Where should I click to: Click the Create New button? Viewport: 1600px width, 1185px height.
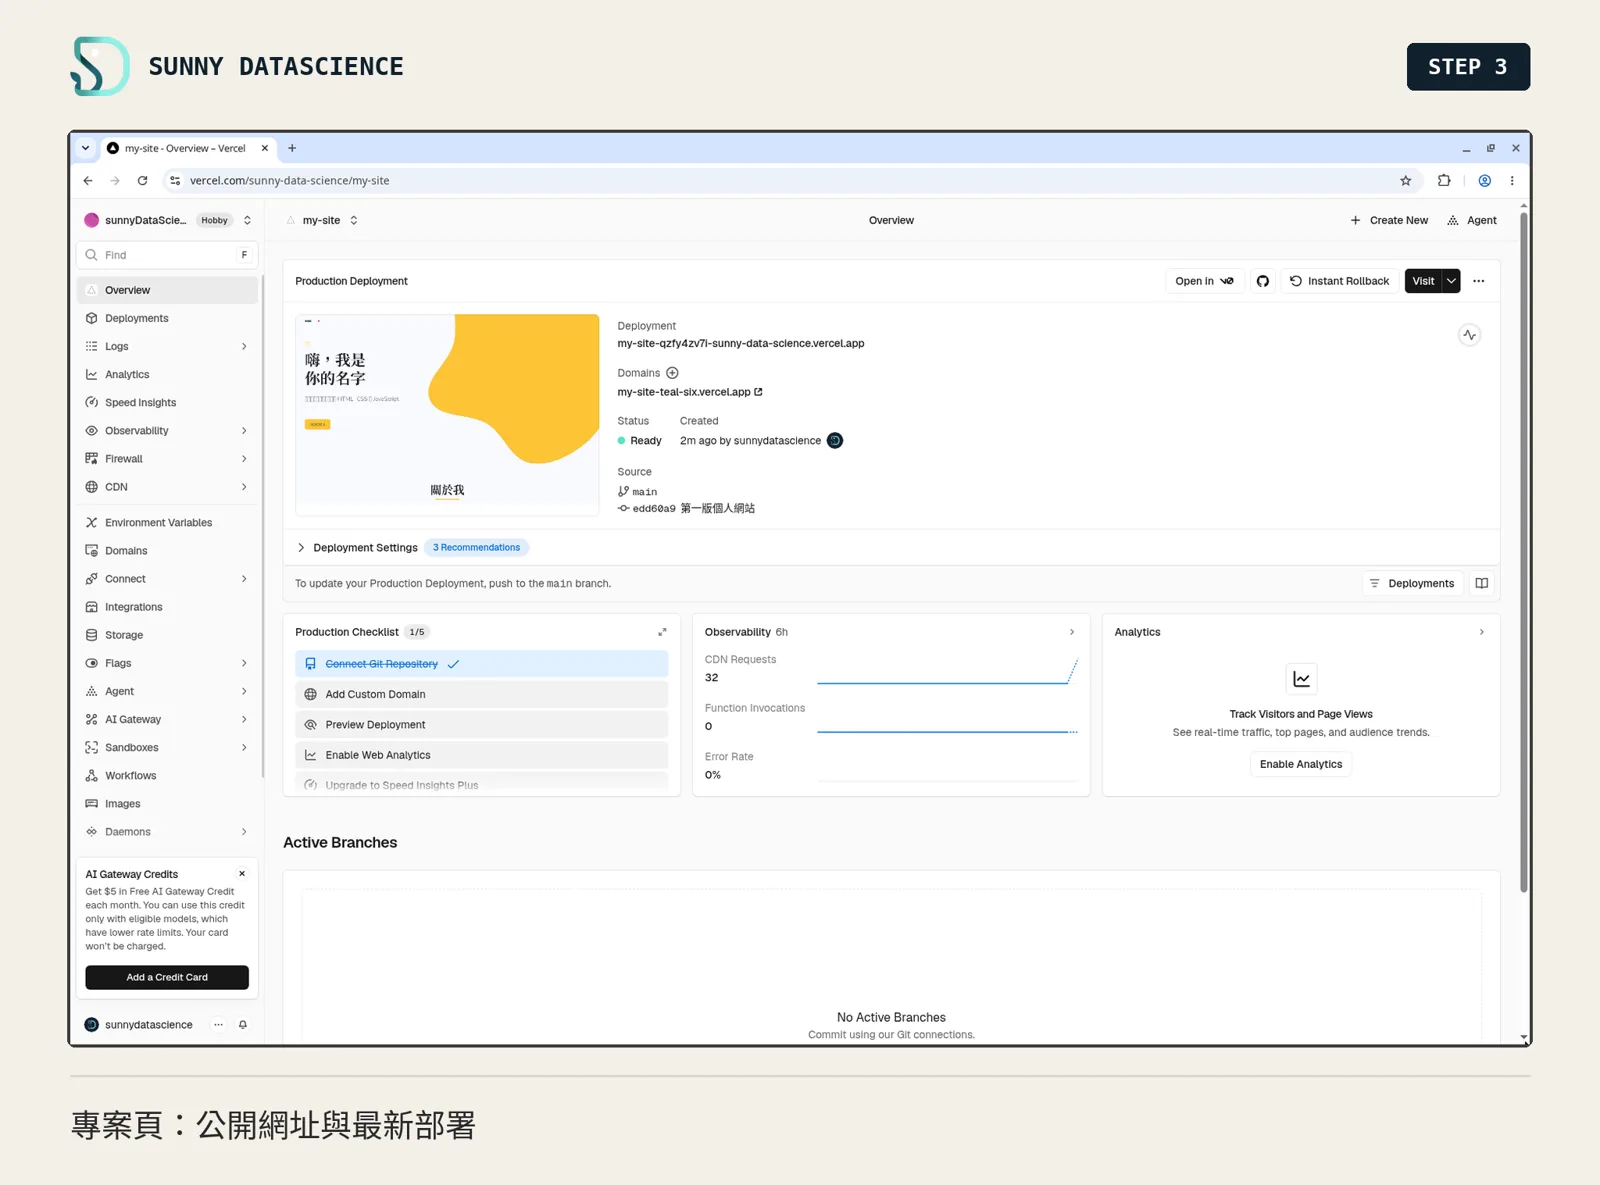point(1389,220)
